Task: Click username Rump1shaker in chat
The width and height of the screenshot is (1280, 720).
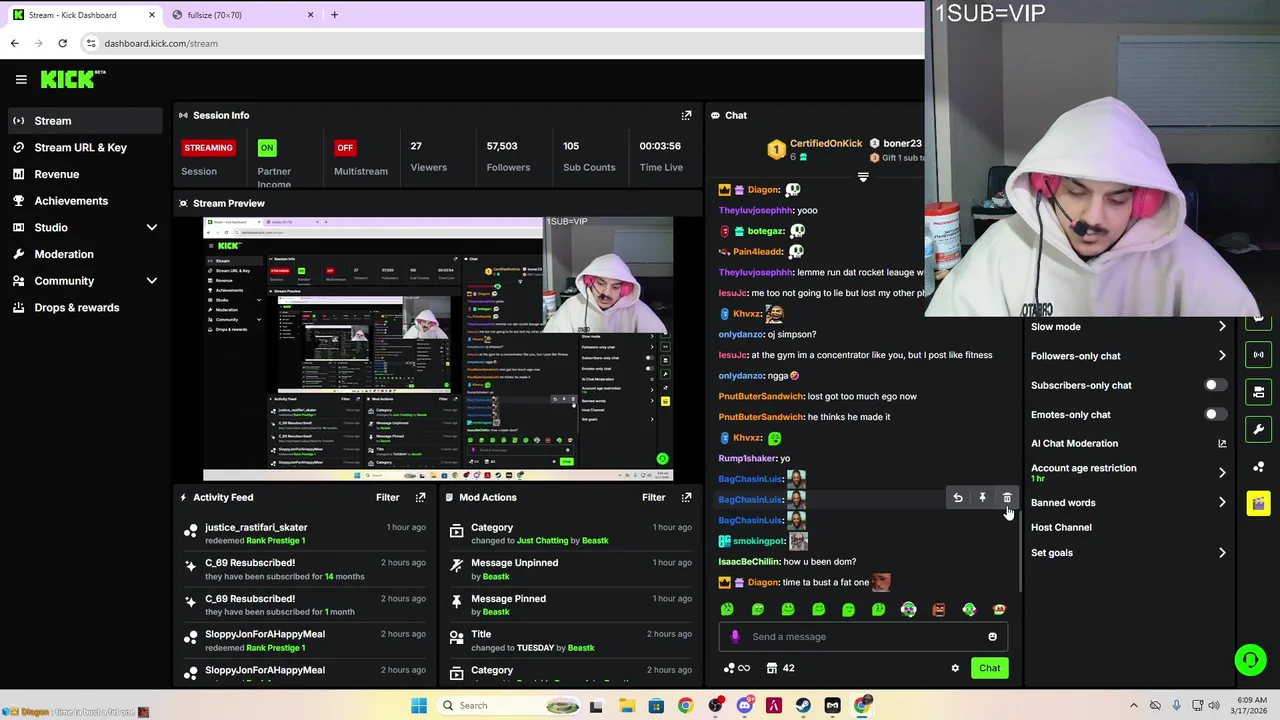Action: 747,458
